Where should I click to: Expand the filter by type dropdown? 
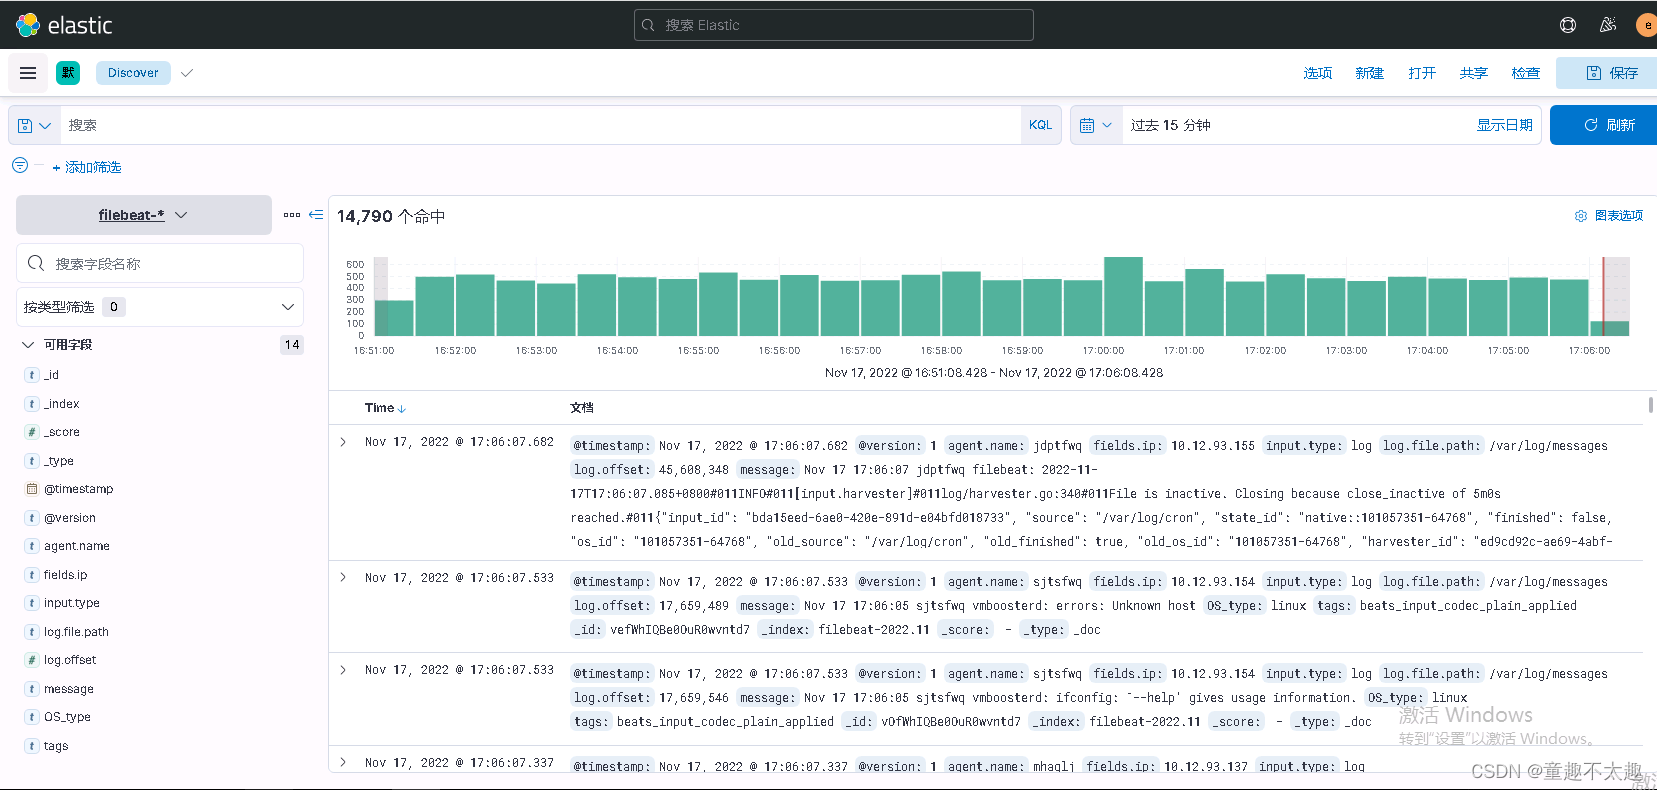click(x=160, y=307)
